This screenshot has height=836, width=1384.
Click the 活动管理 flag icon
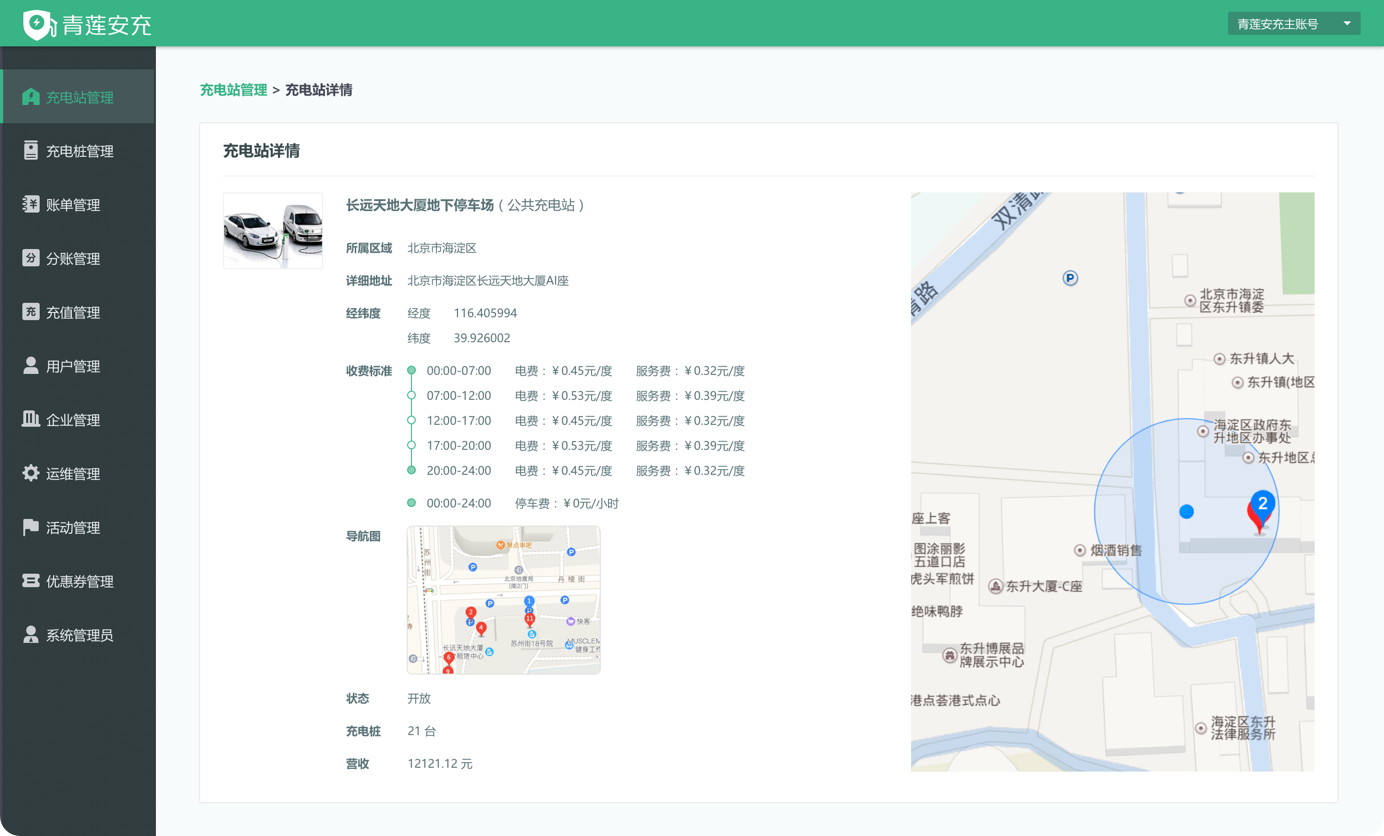click(x=31, y=527)
